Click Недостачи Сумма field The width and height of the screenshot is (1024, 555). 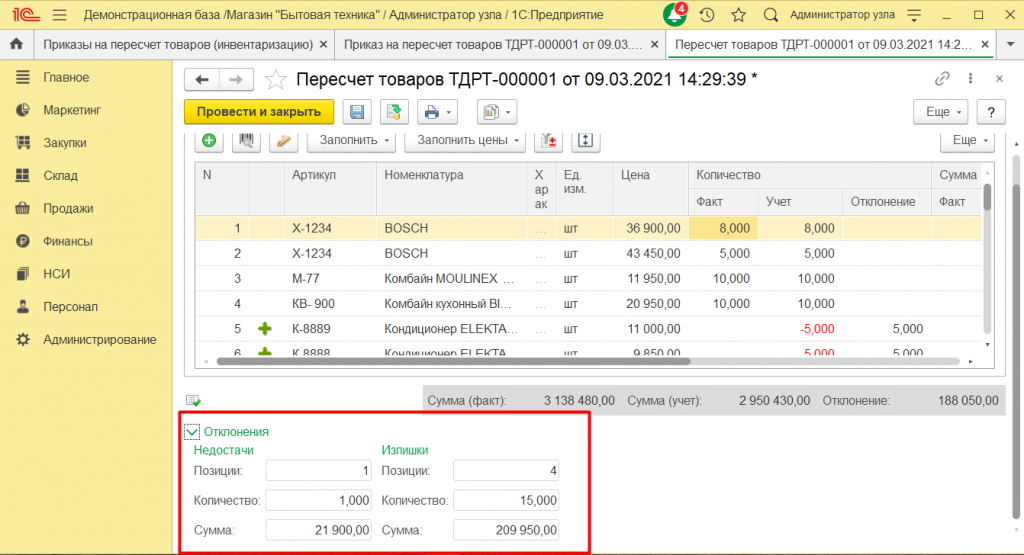(318, 530)
